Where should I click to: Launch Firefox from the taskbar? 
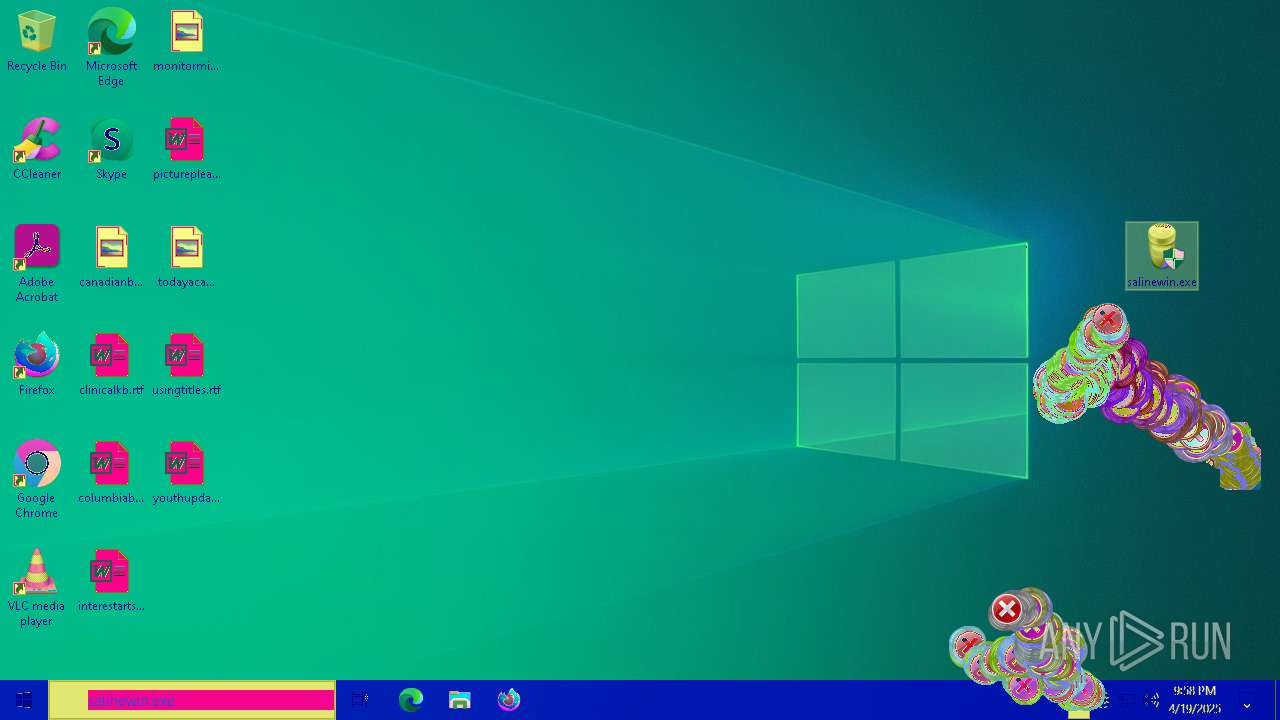[509, 700]
